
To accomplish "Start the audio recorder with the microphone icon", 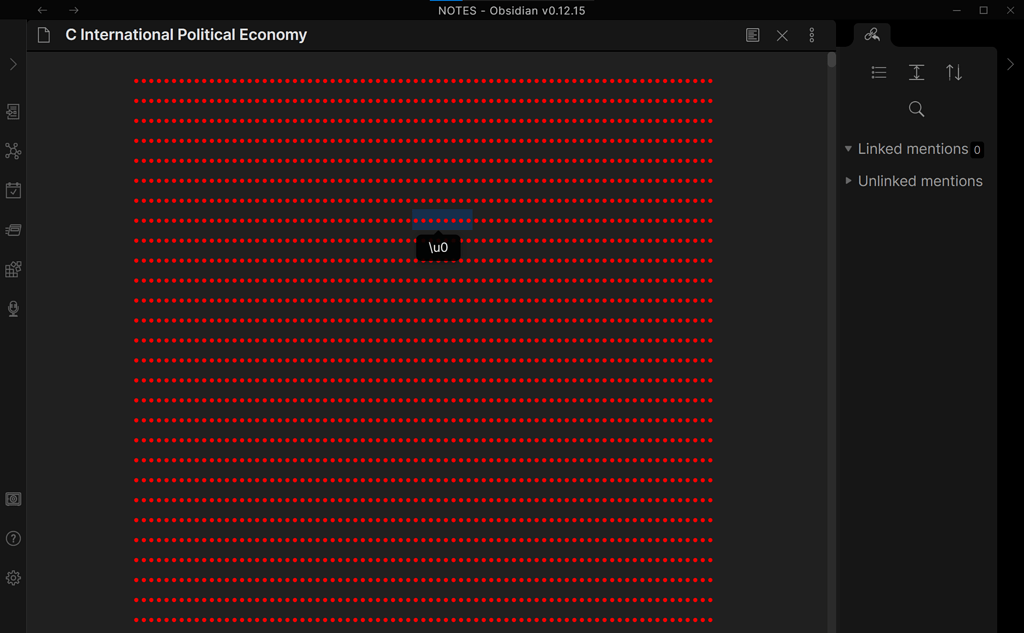I will [13, 308].
